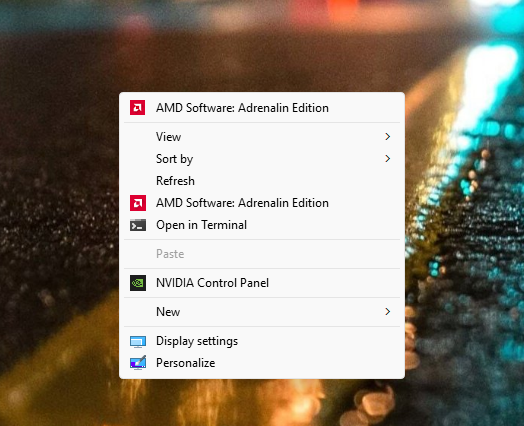
Task: Launch NVIDIA Control Panel
Action: [262, 283]
